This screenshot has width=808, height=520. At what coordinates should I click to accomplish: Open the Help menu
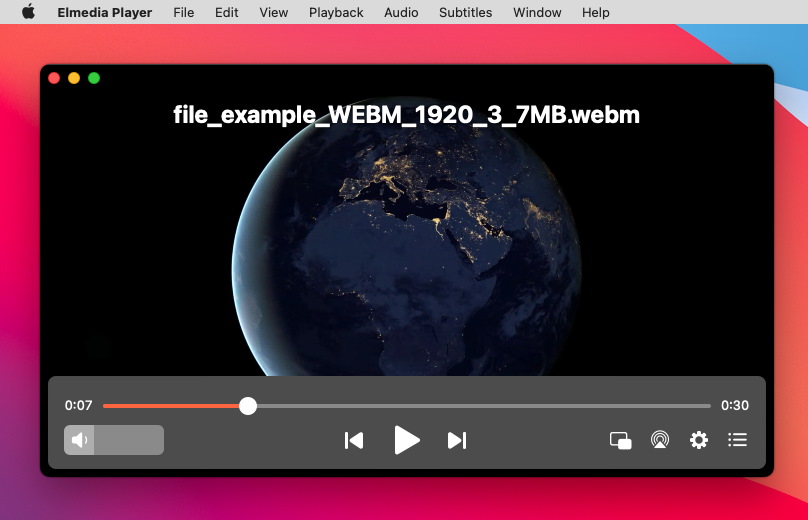pos(596,12)
